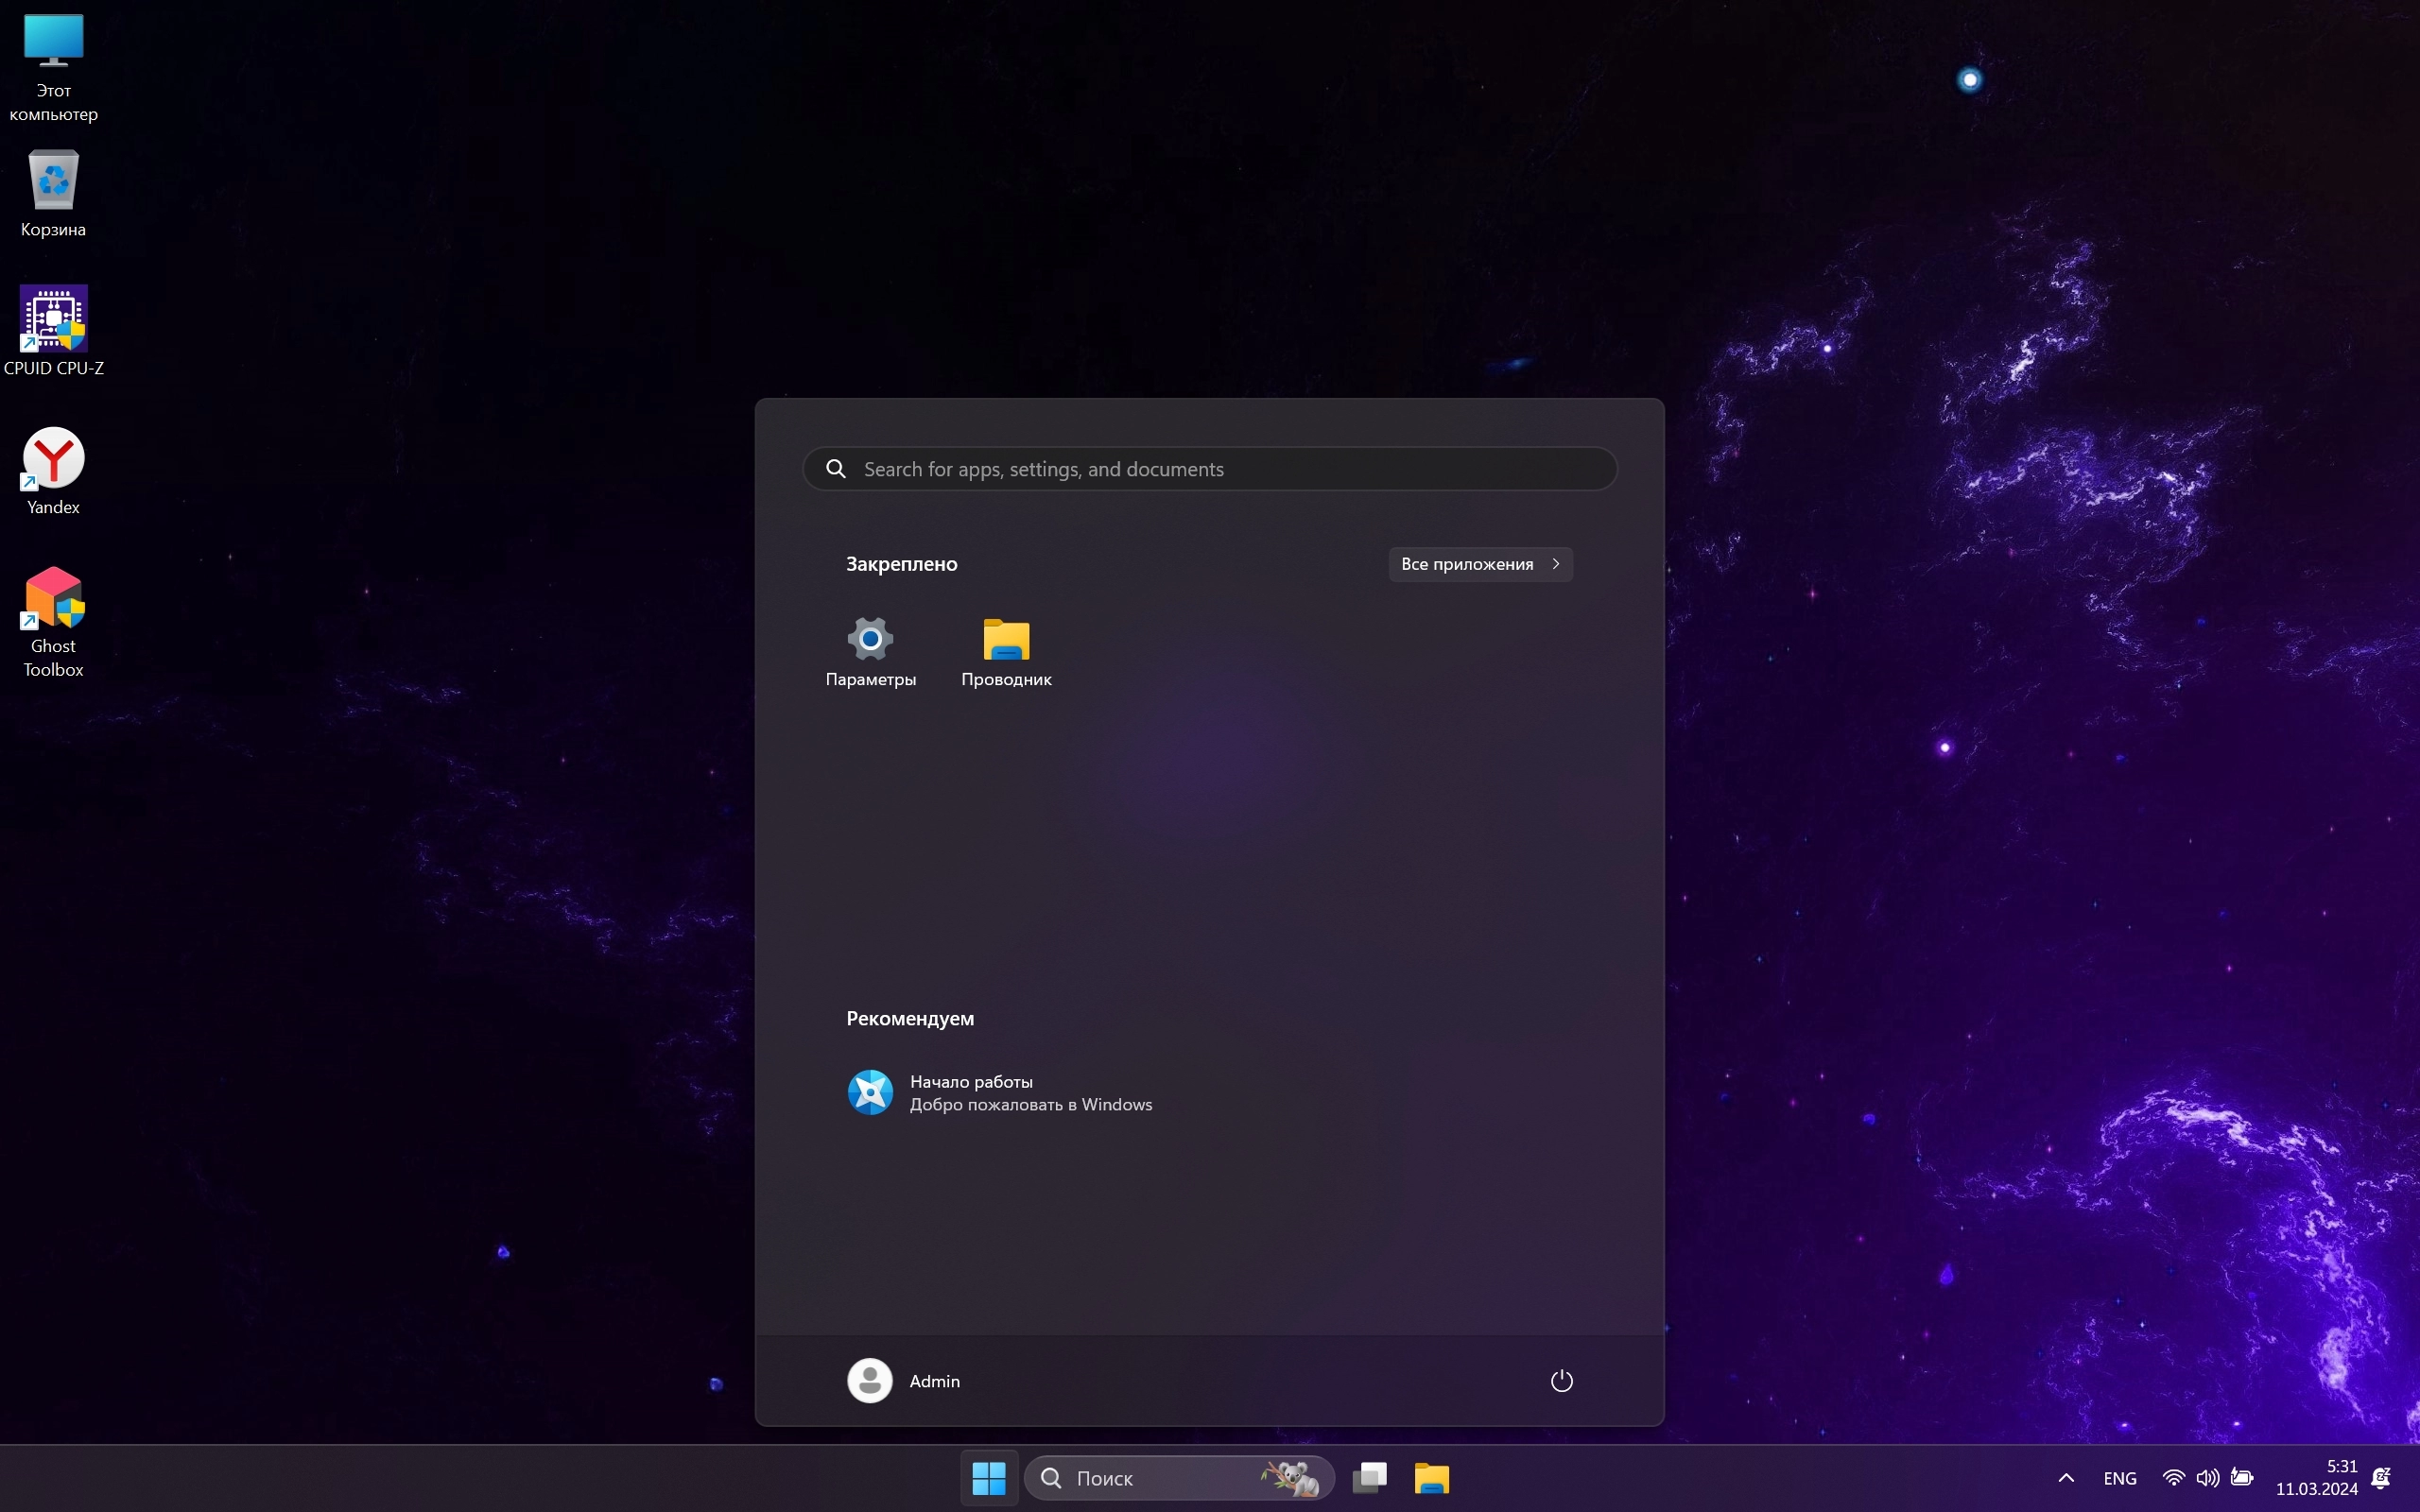The width and height of the screenshot is (2420, 1512).
Task: Open pinned Проводник file explorer
Action: pyautogui.click(x=1006, y=651)
